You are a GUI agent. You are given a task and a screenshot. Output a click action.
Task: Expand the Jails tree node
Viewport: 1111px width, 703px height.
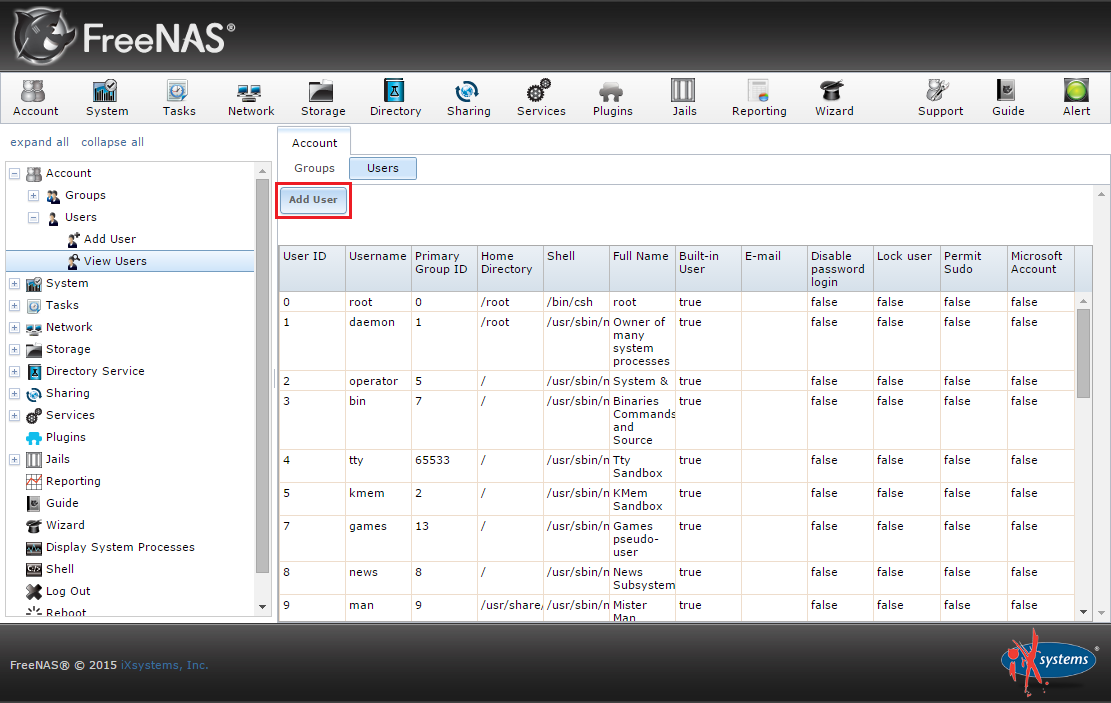coord(14,459)
